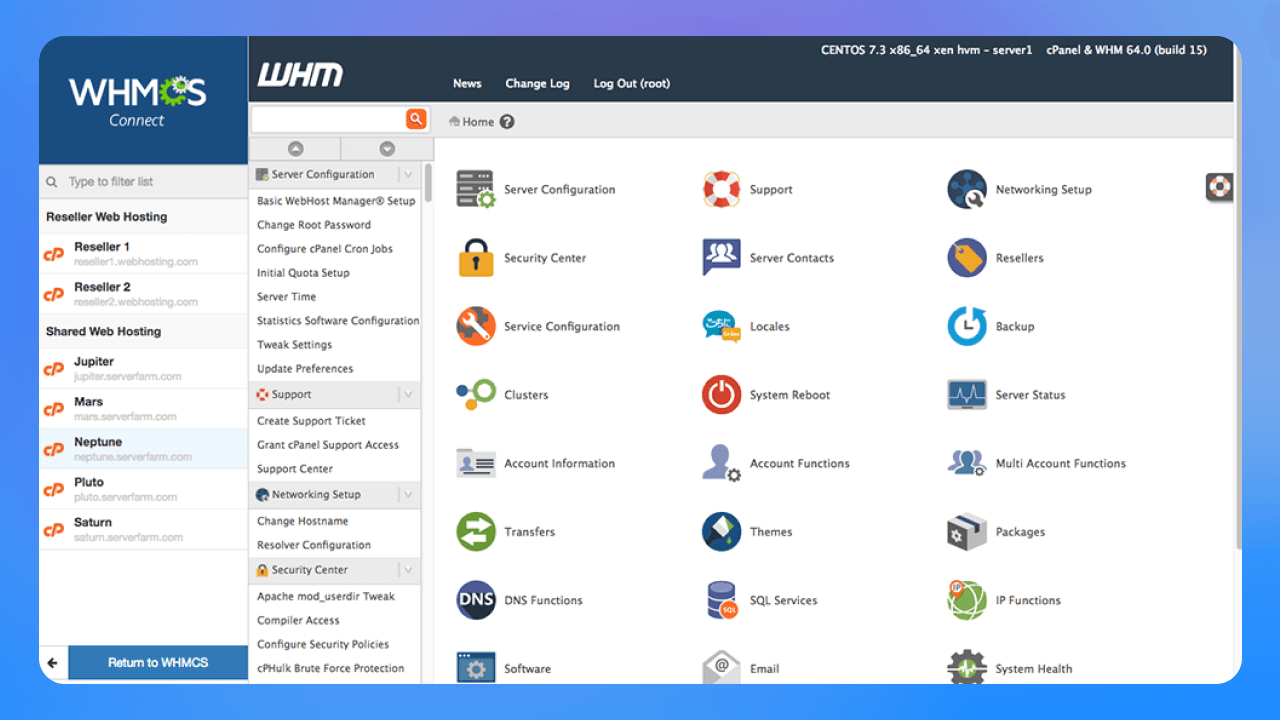This screenshot has height=720, width=1280.
Task: Open Networking Setup icon in main panel
Action: pos(967,189)
